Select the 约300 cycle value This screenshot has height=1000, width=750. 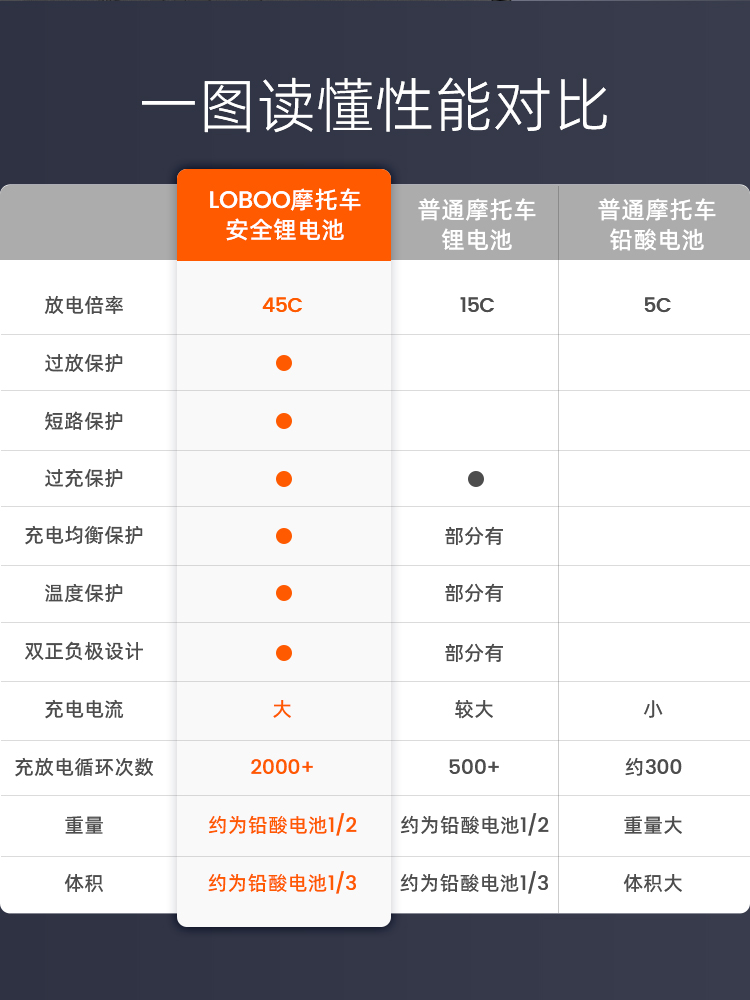(653, 767)
